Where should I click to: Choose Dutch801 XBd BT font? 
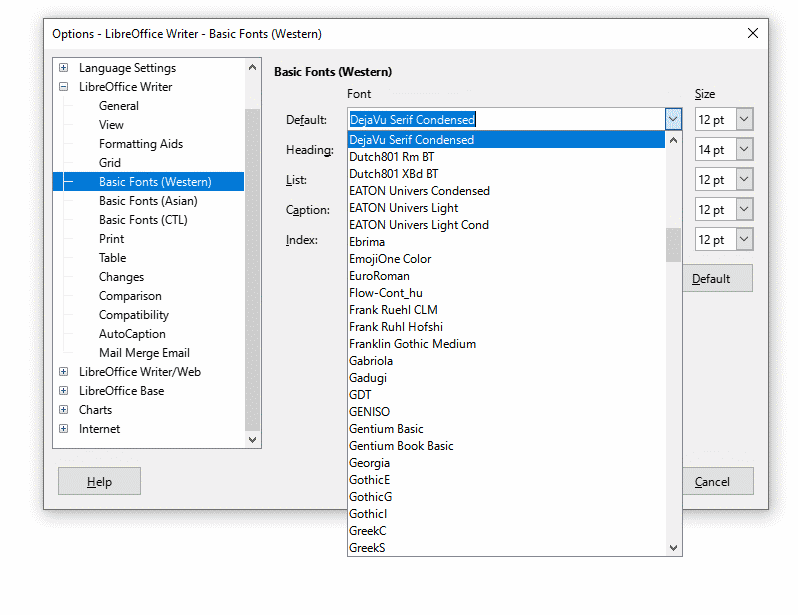click(x=506, y=174)
